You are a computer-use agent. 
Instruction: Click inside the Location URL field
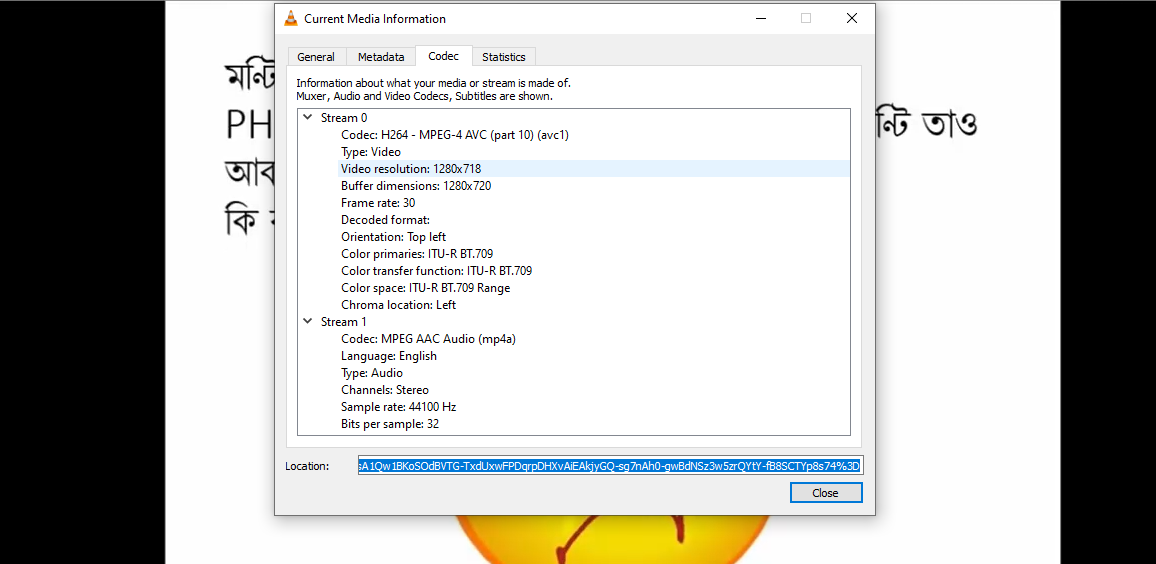click(610, 465)
